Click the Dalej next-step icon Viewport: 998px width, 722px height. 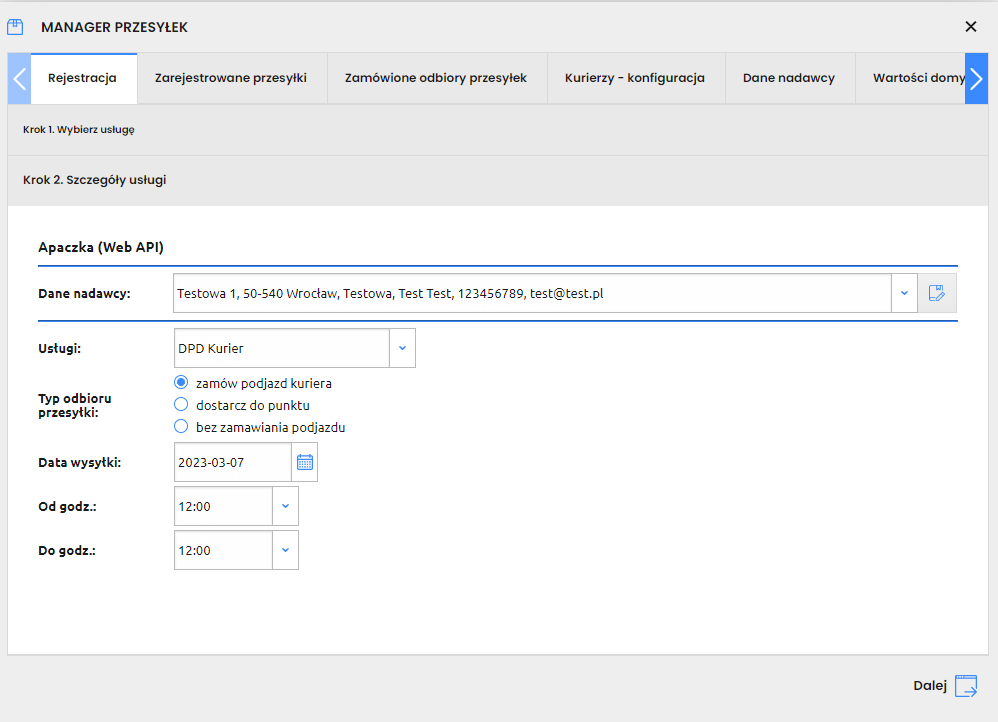tap(966, 686)
